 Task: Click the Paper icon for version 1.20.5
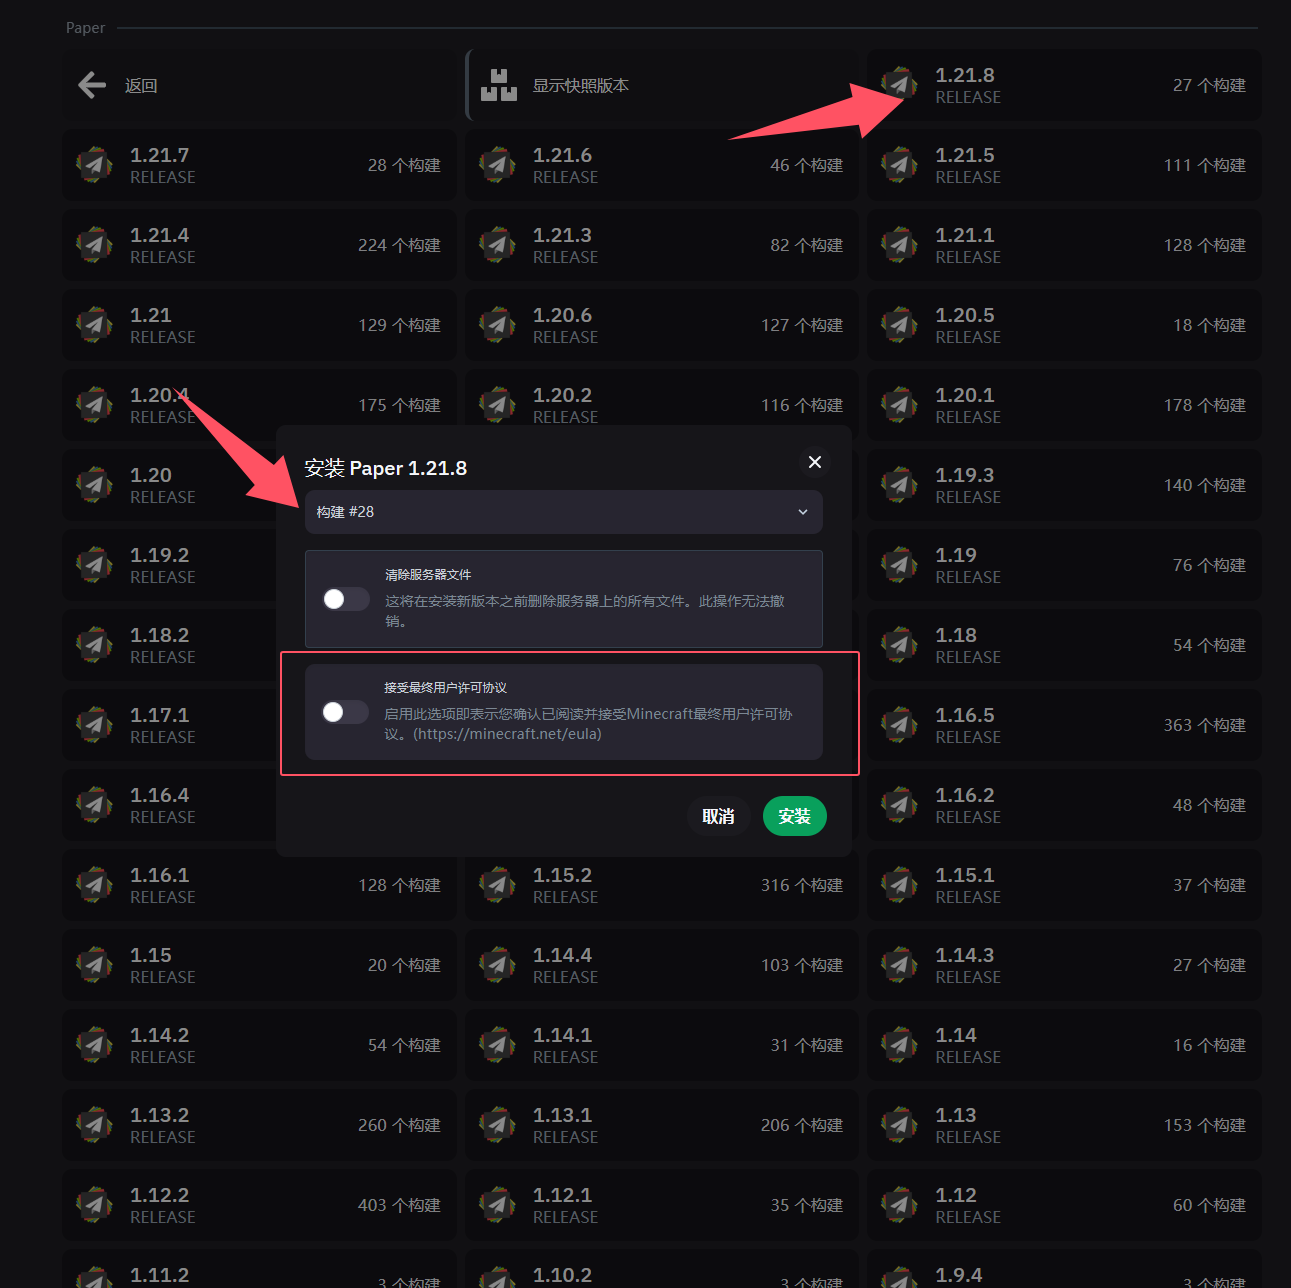899,325
